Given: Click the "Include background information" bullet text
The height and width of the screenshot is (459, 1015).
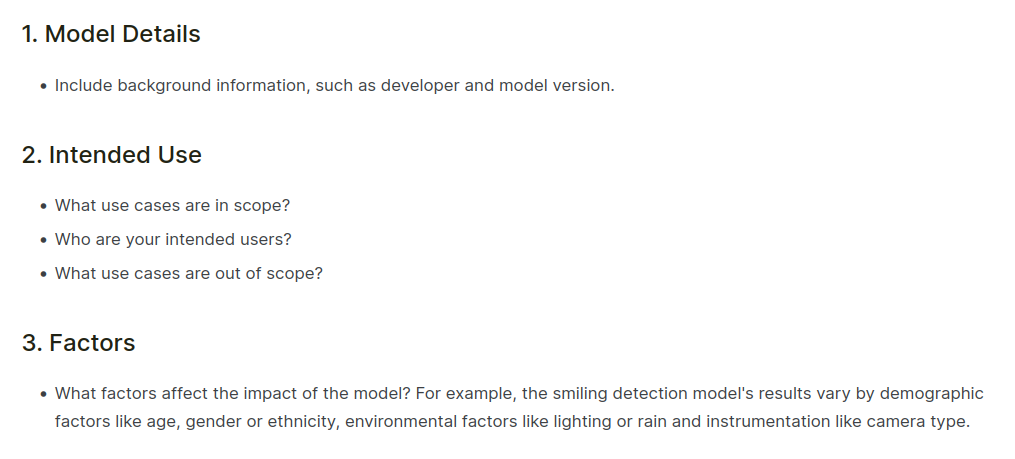Looking at the screenshot, I should point(182,86).
